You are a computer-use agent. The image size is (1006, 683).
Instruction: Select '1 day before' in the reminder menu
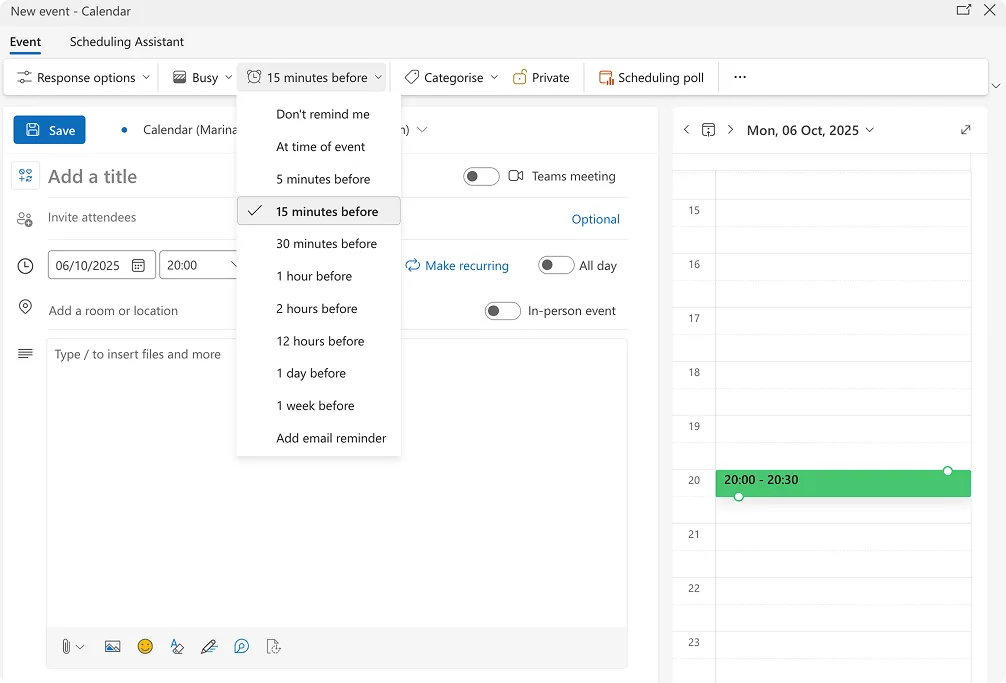(309, 373)
